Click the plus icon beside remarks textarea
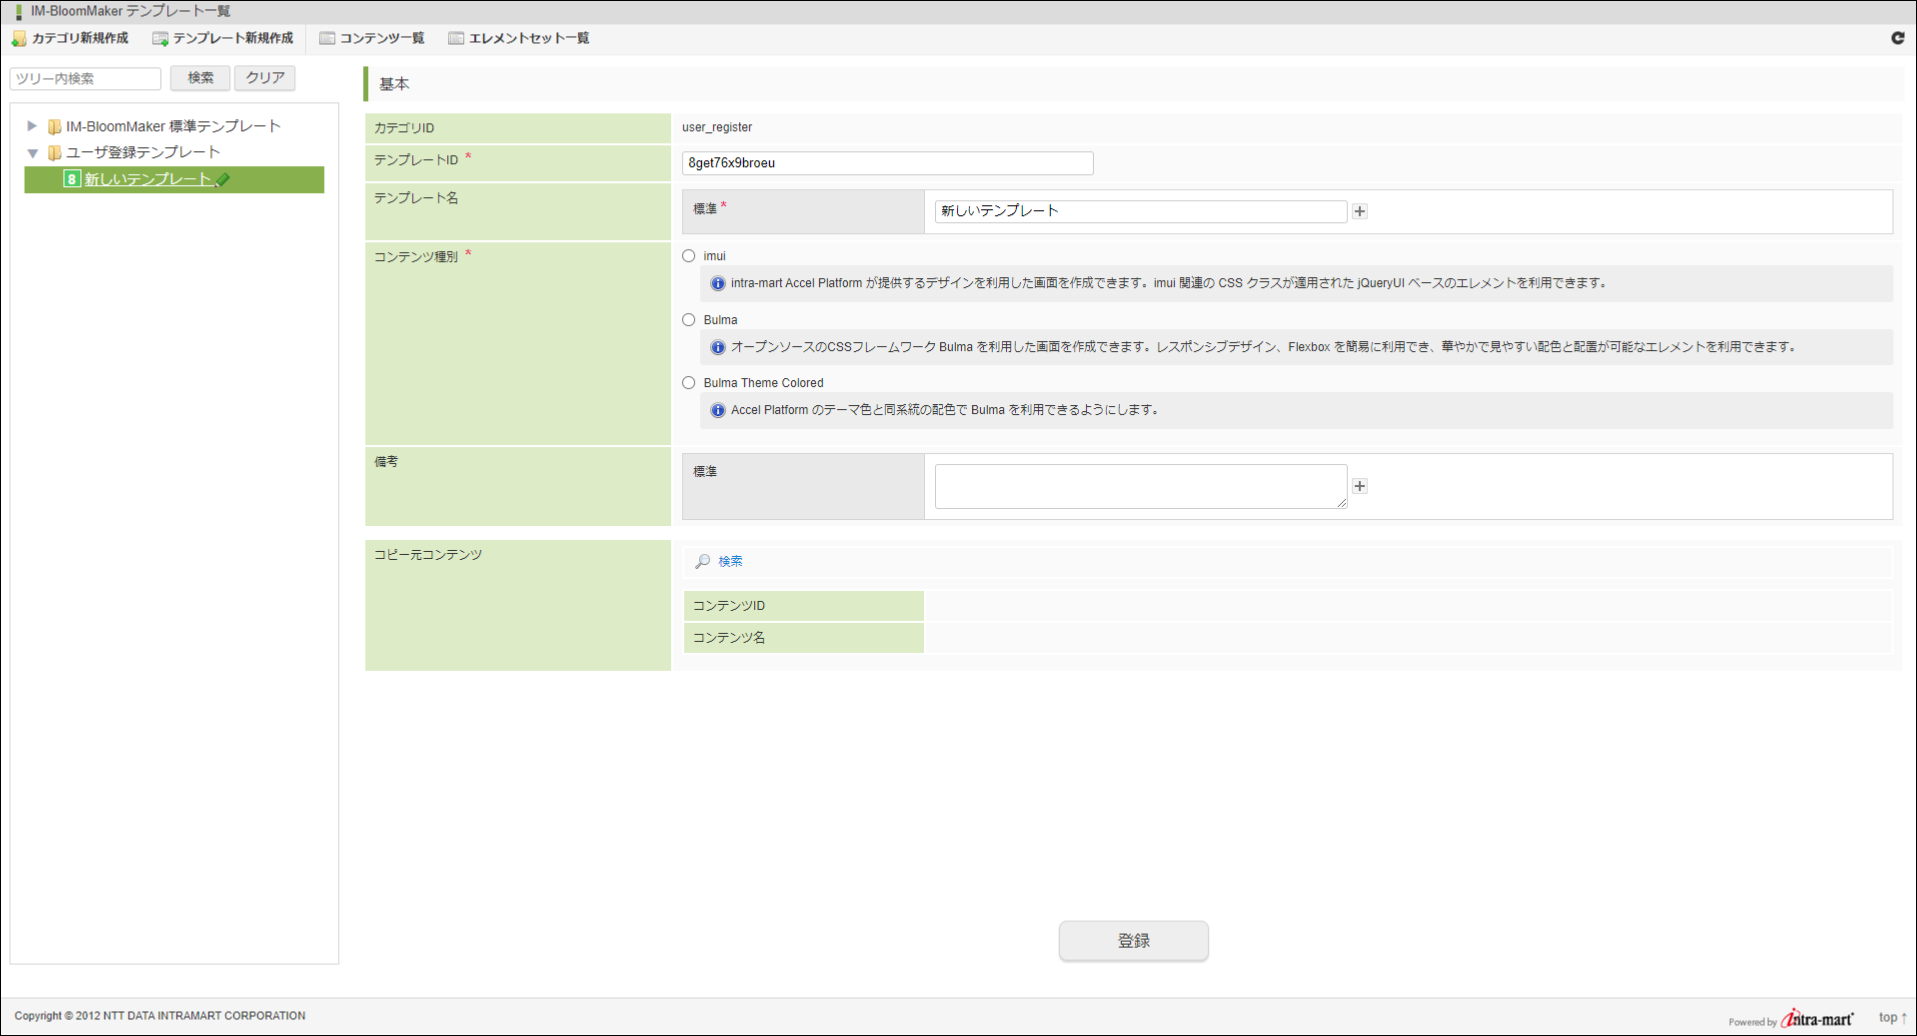Viewport: 1917px width, 1036px height. (x=1359, y=486)
